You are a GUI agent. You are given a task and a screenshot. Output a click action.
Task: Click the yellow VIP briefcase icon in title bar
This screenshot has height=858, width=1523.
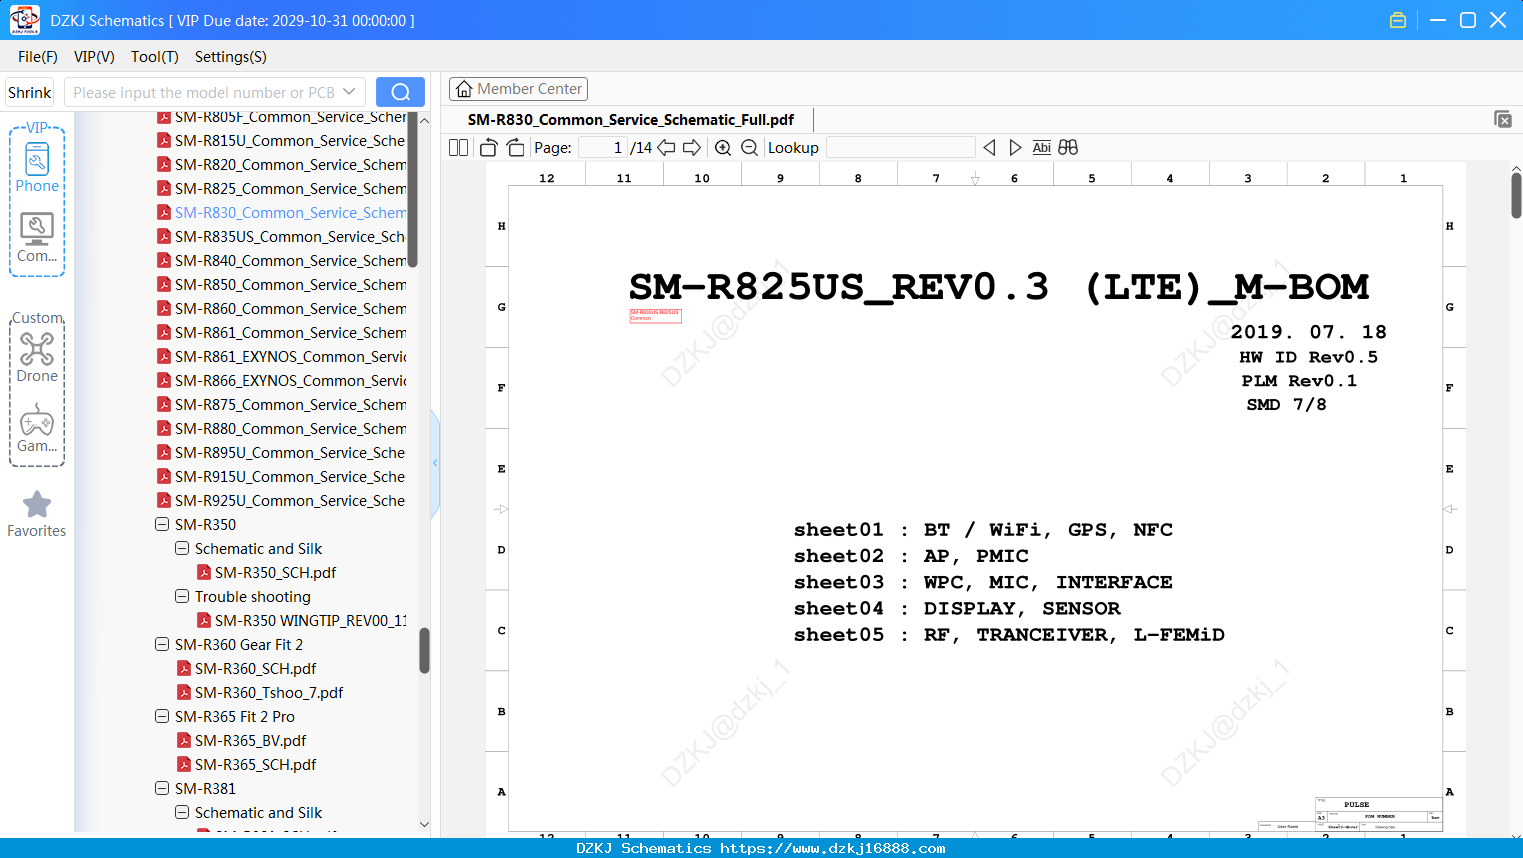[x=1398, y=20]
